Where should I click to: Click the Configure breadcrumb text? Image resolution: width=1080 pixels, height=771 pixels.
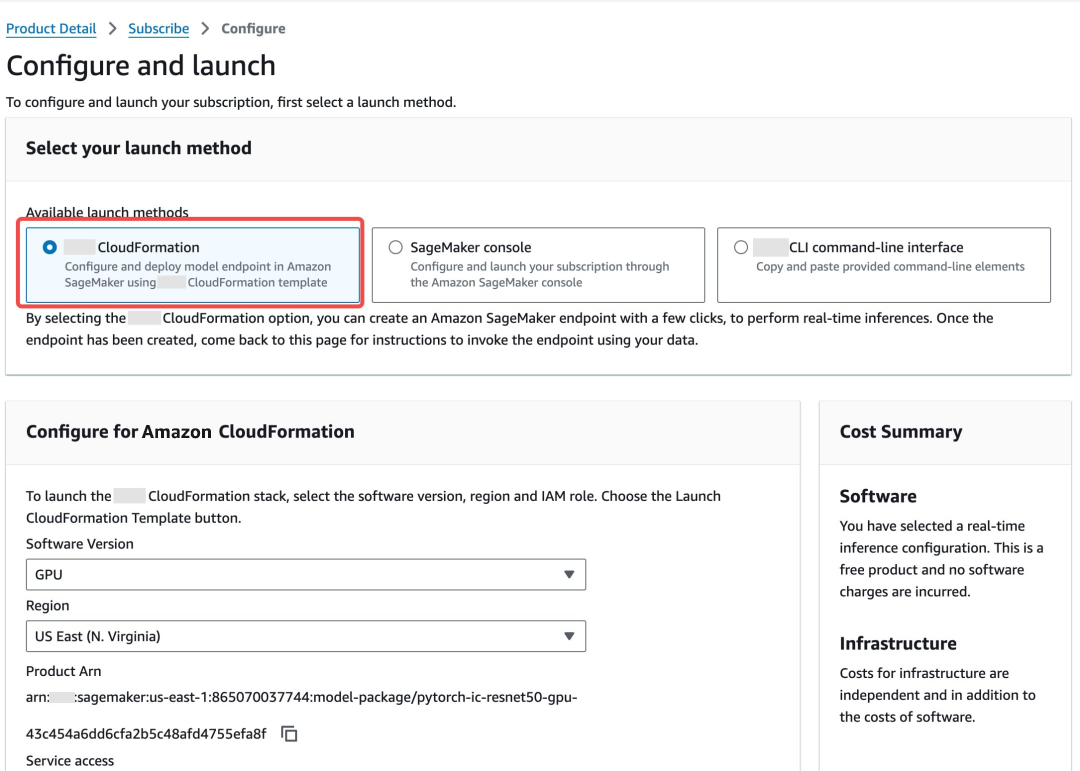(x=253, y=28)
